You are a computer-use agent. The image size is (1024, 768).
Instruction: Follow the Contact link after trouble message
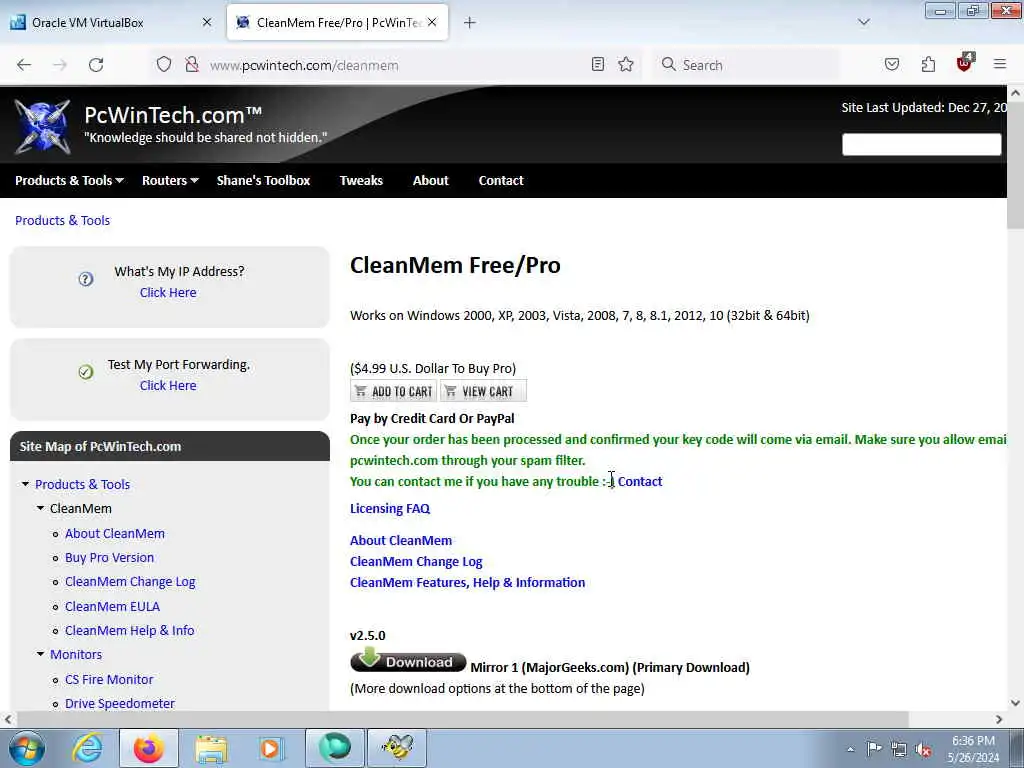(x=640, y=481)
